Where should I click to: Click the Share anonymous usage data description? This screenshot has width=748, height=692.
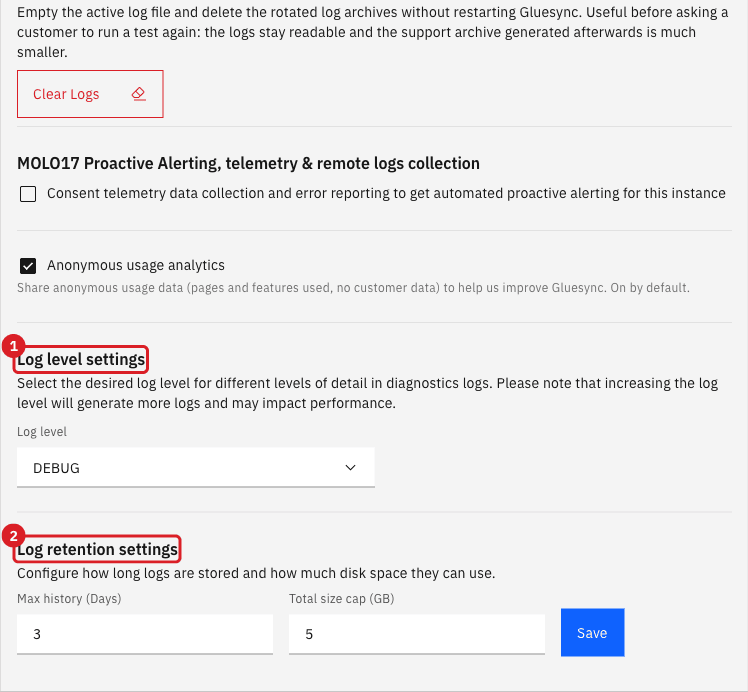click(x=353, y=288)
